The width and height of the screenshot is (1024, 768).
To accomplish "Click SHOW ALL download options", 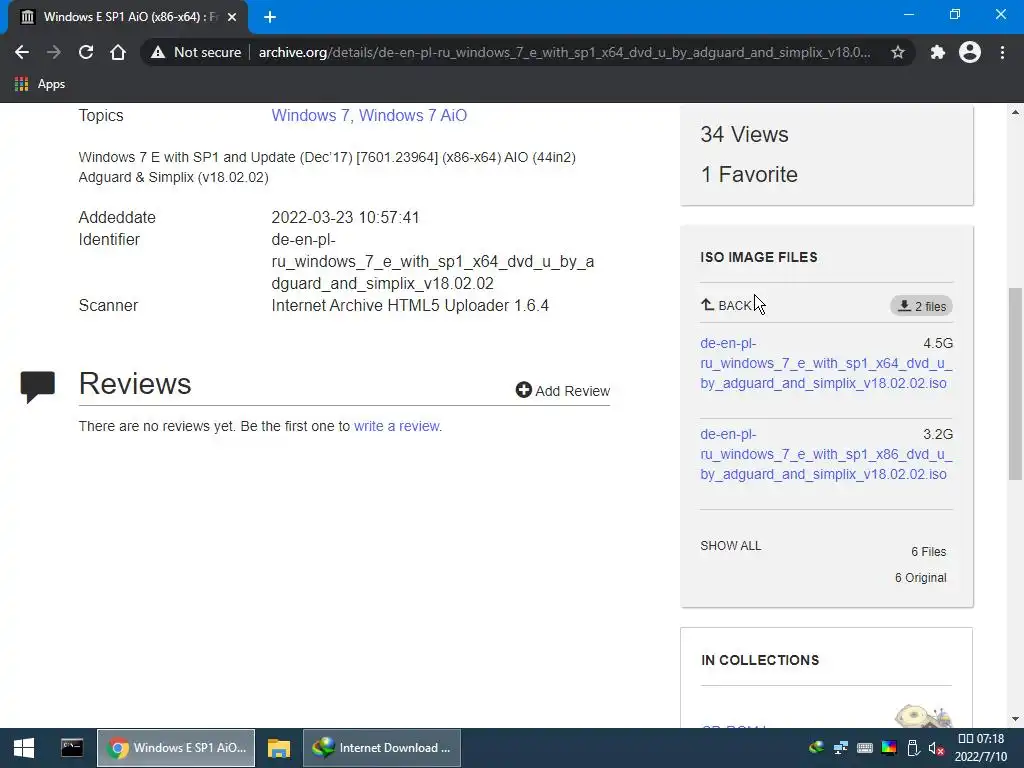I will coord(731,546).
